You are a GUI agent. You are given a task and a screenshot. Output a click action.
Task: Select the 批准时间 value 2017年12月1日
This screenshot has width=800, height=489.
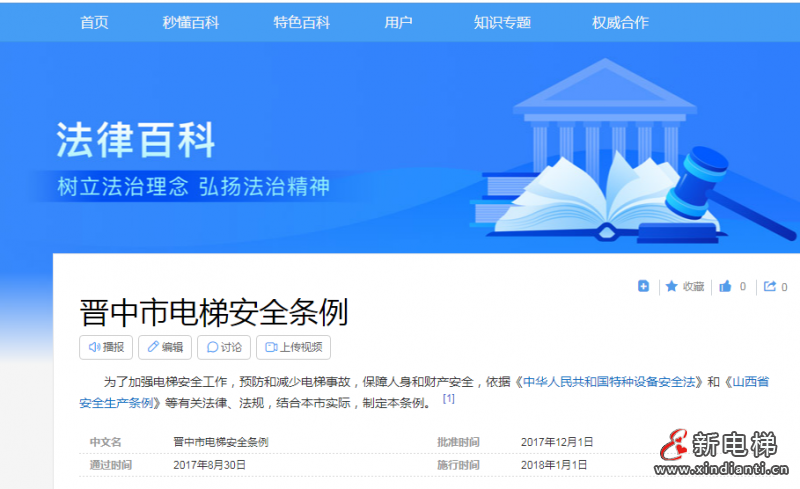557,442
